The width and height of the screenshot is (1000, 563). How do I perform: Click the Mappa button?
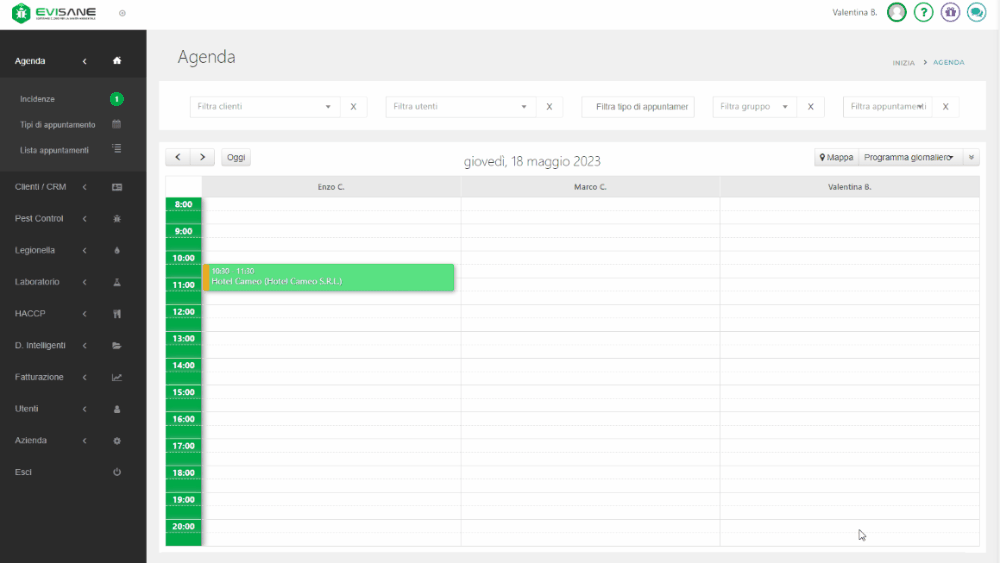tap(836, 158)
